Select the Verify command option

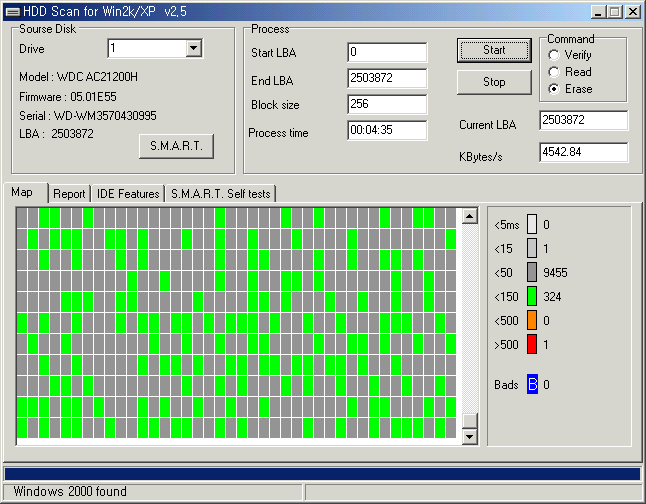(554, 55)
